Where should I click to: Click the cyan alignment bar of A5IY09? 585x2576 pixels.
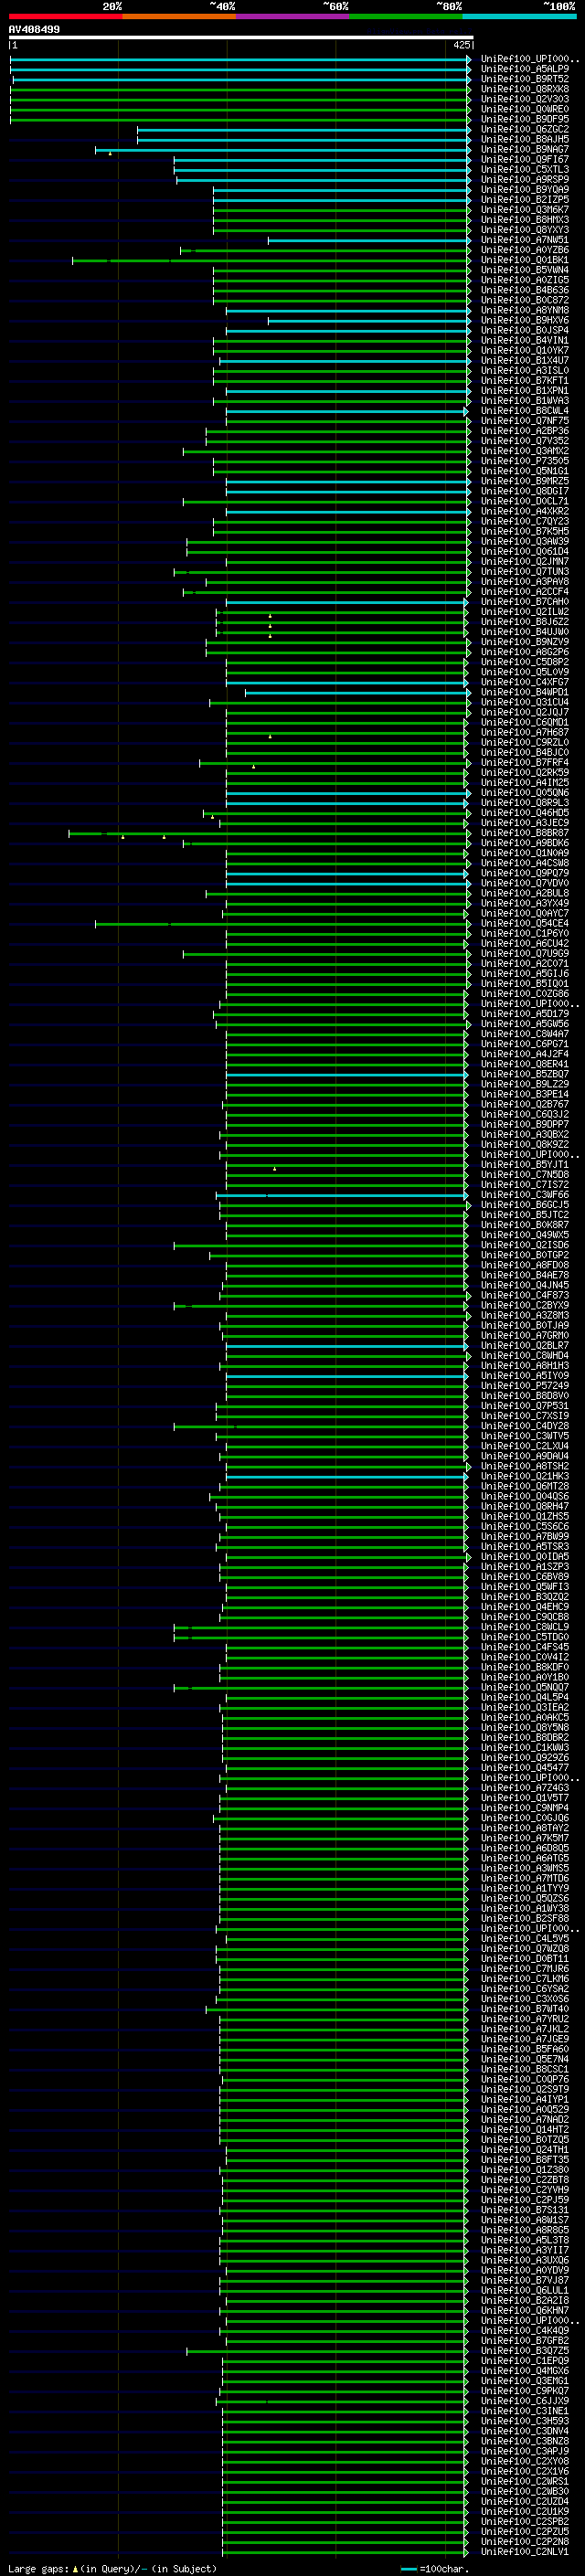coord(346,1376)
